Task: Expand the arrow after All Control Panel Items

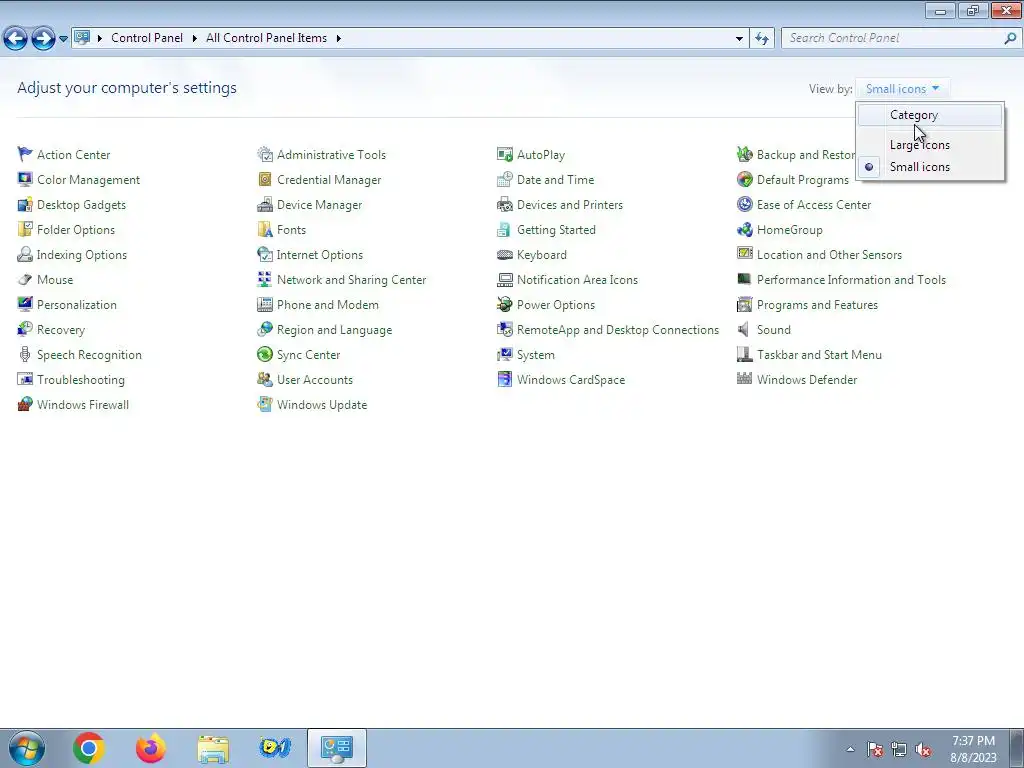Action: 338,39
